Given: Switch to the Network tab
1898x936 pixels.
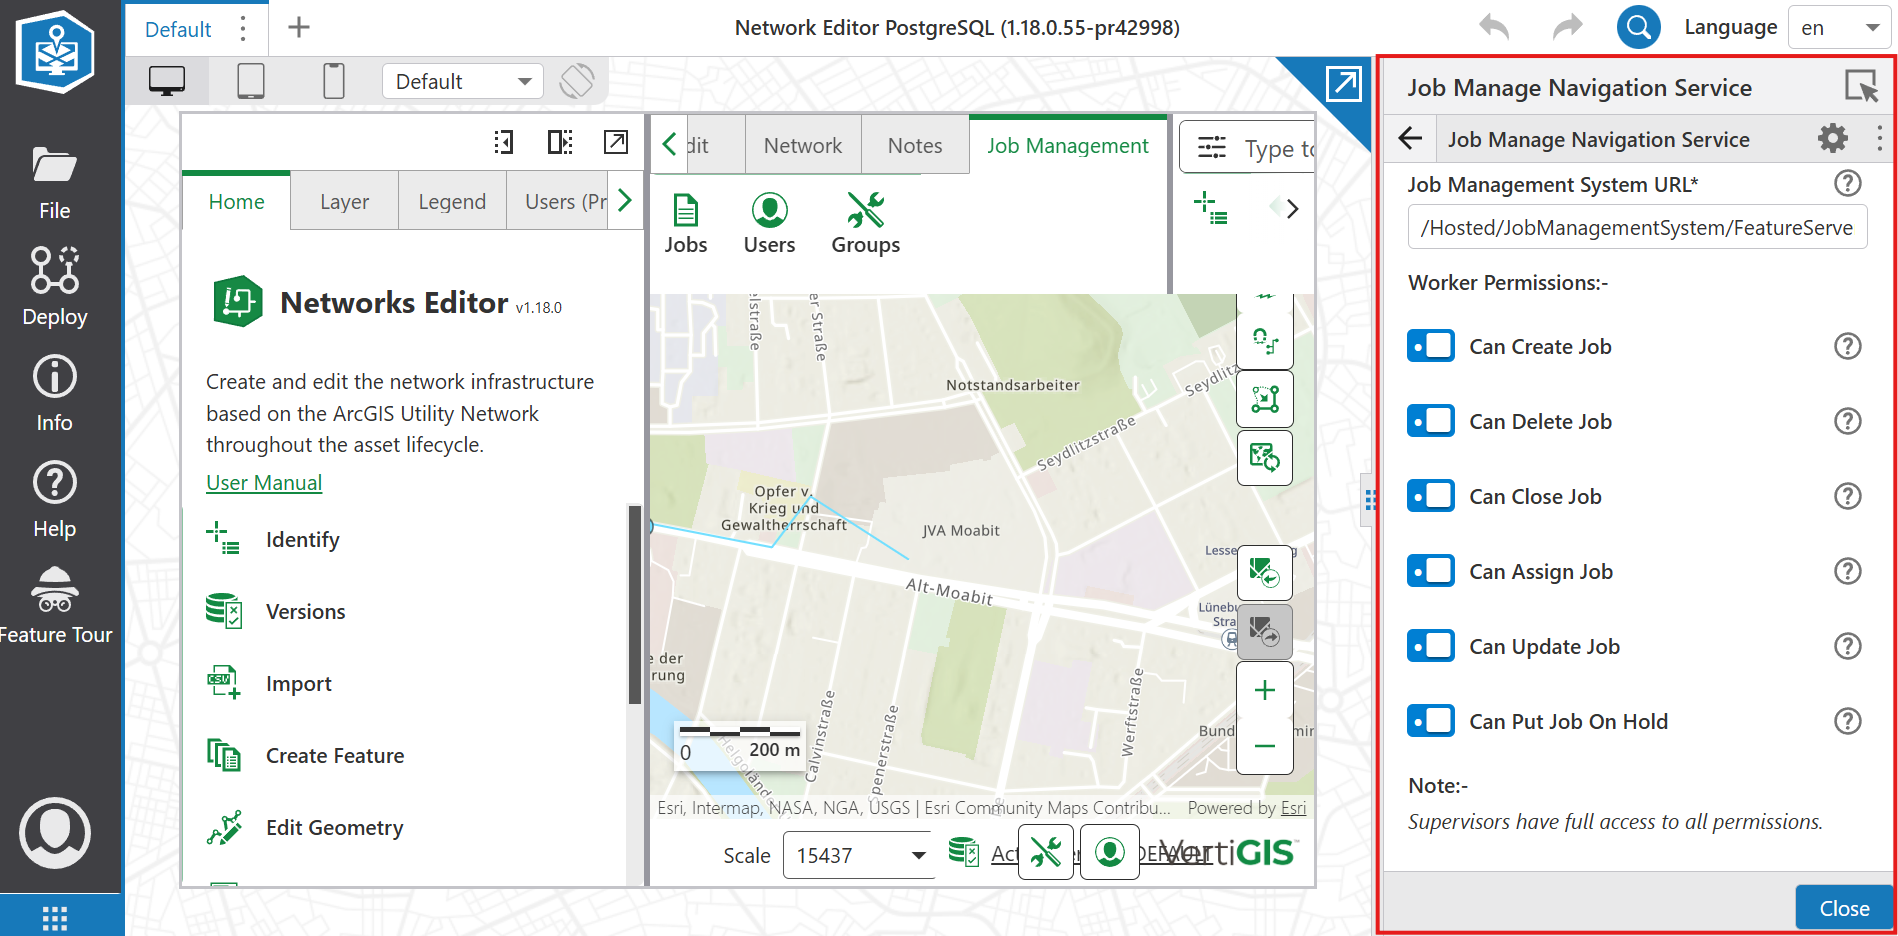Looking at the screenshot, I should 803,146.
